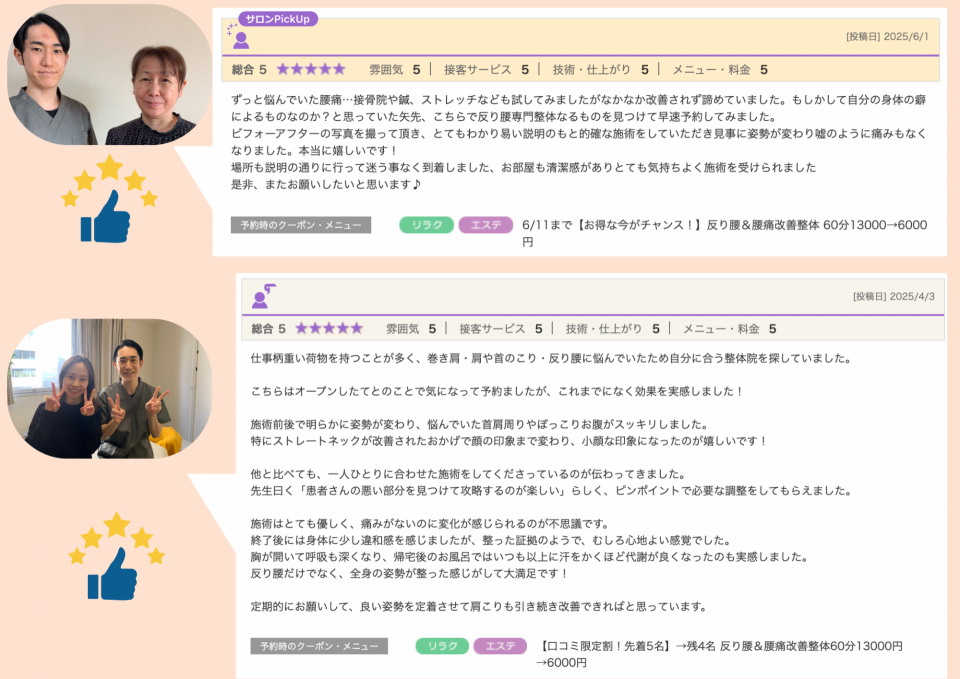The image size is (960, 679).
Task: Select the エステ tag in second review
Action: tap(500, 646)
